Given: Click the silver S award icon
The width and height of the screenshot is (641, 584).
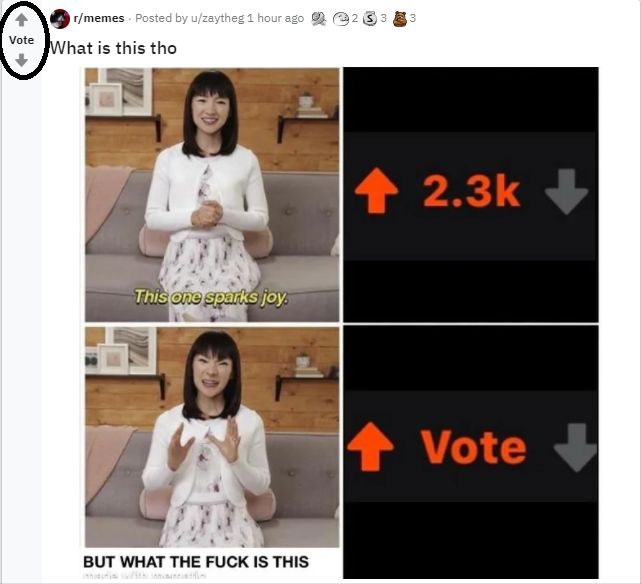Looking at the screenshot, I should (x=370, y=18).
